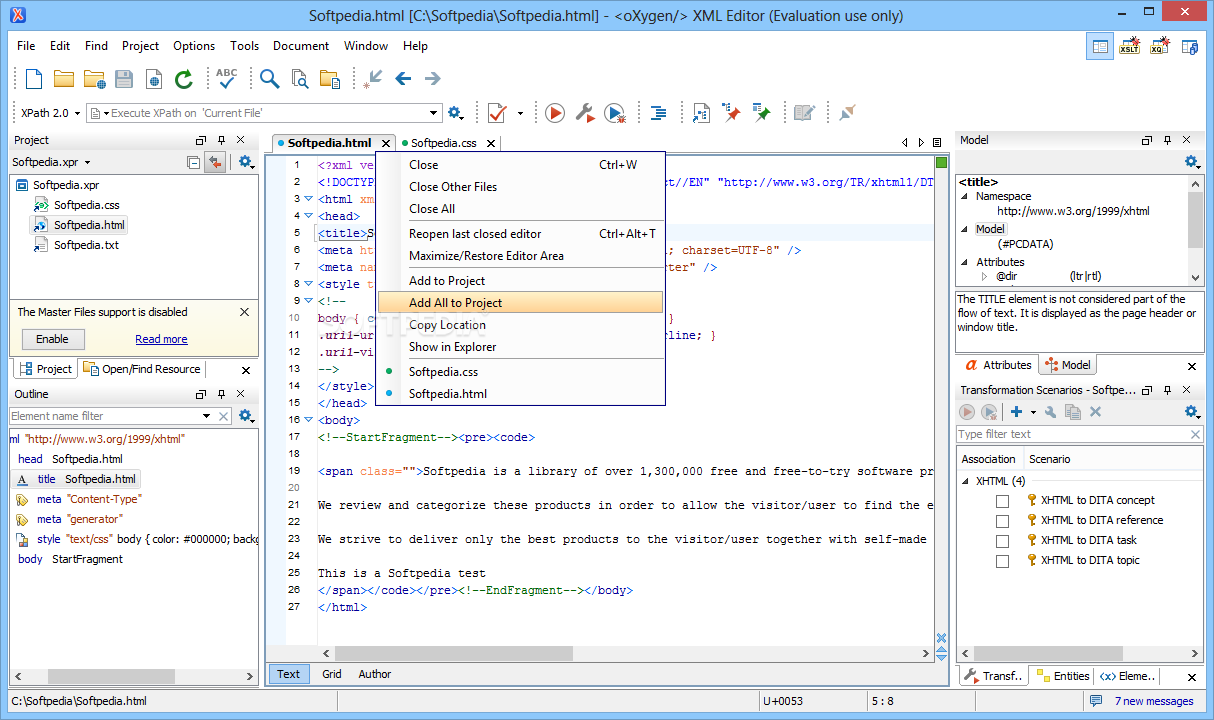This screenshot has height=720, width=1214.
Task: Run the ABC spell check tool
Action: pos(227,78)
